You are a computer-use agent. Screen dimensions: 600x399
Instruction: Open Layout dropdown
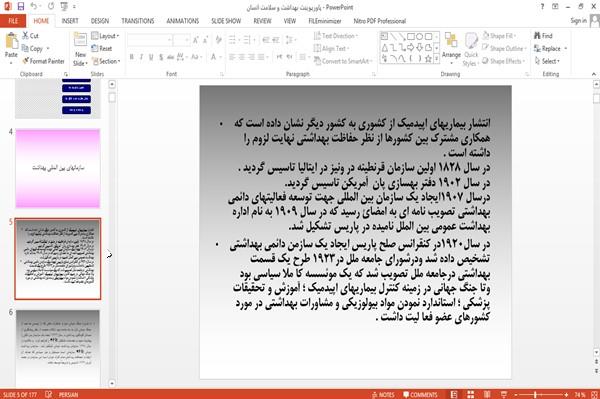point(105,36)
